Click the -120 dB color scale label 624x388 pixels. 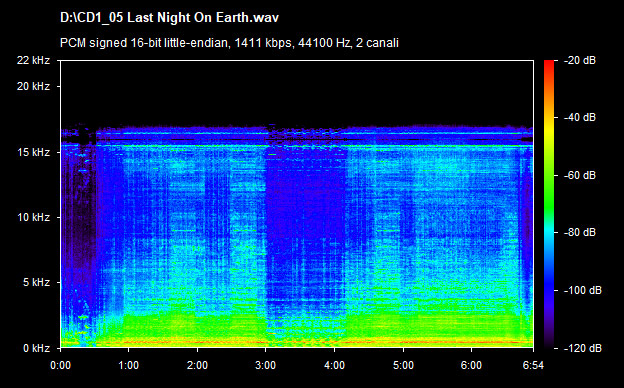pyautogui.click(x=583, y=348)
